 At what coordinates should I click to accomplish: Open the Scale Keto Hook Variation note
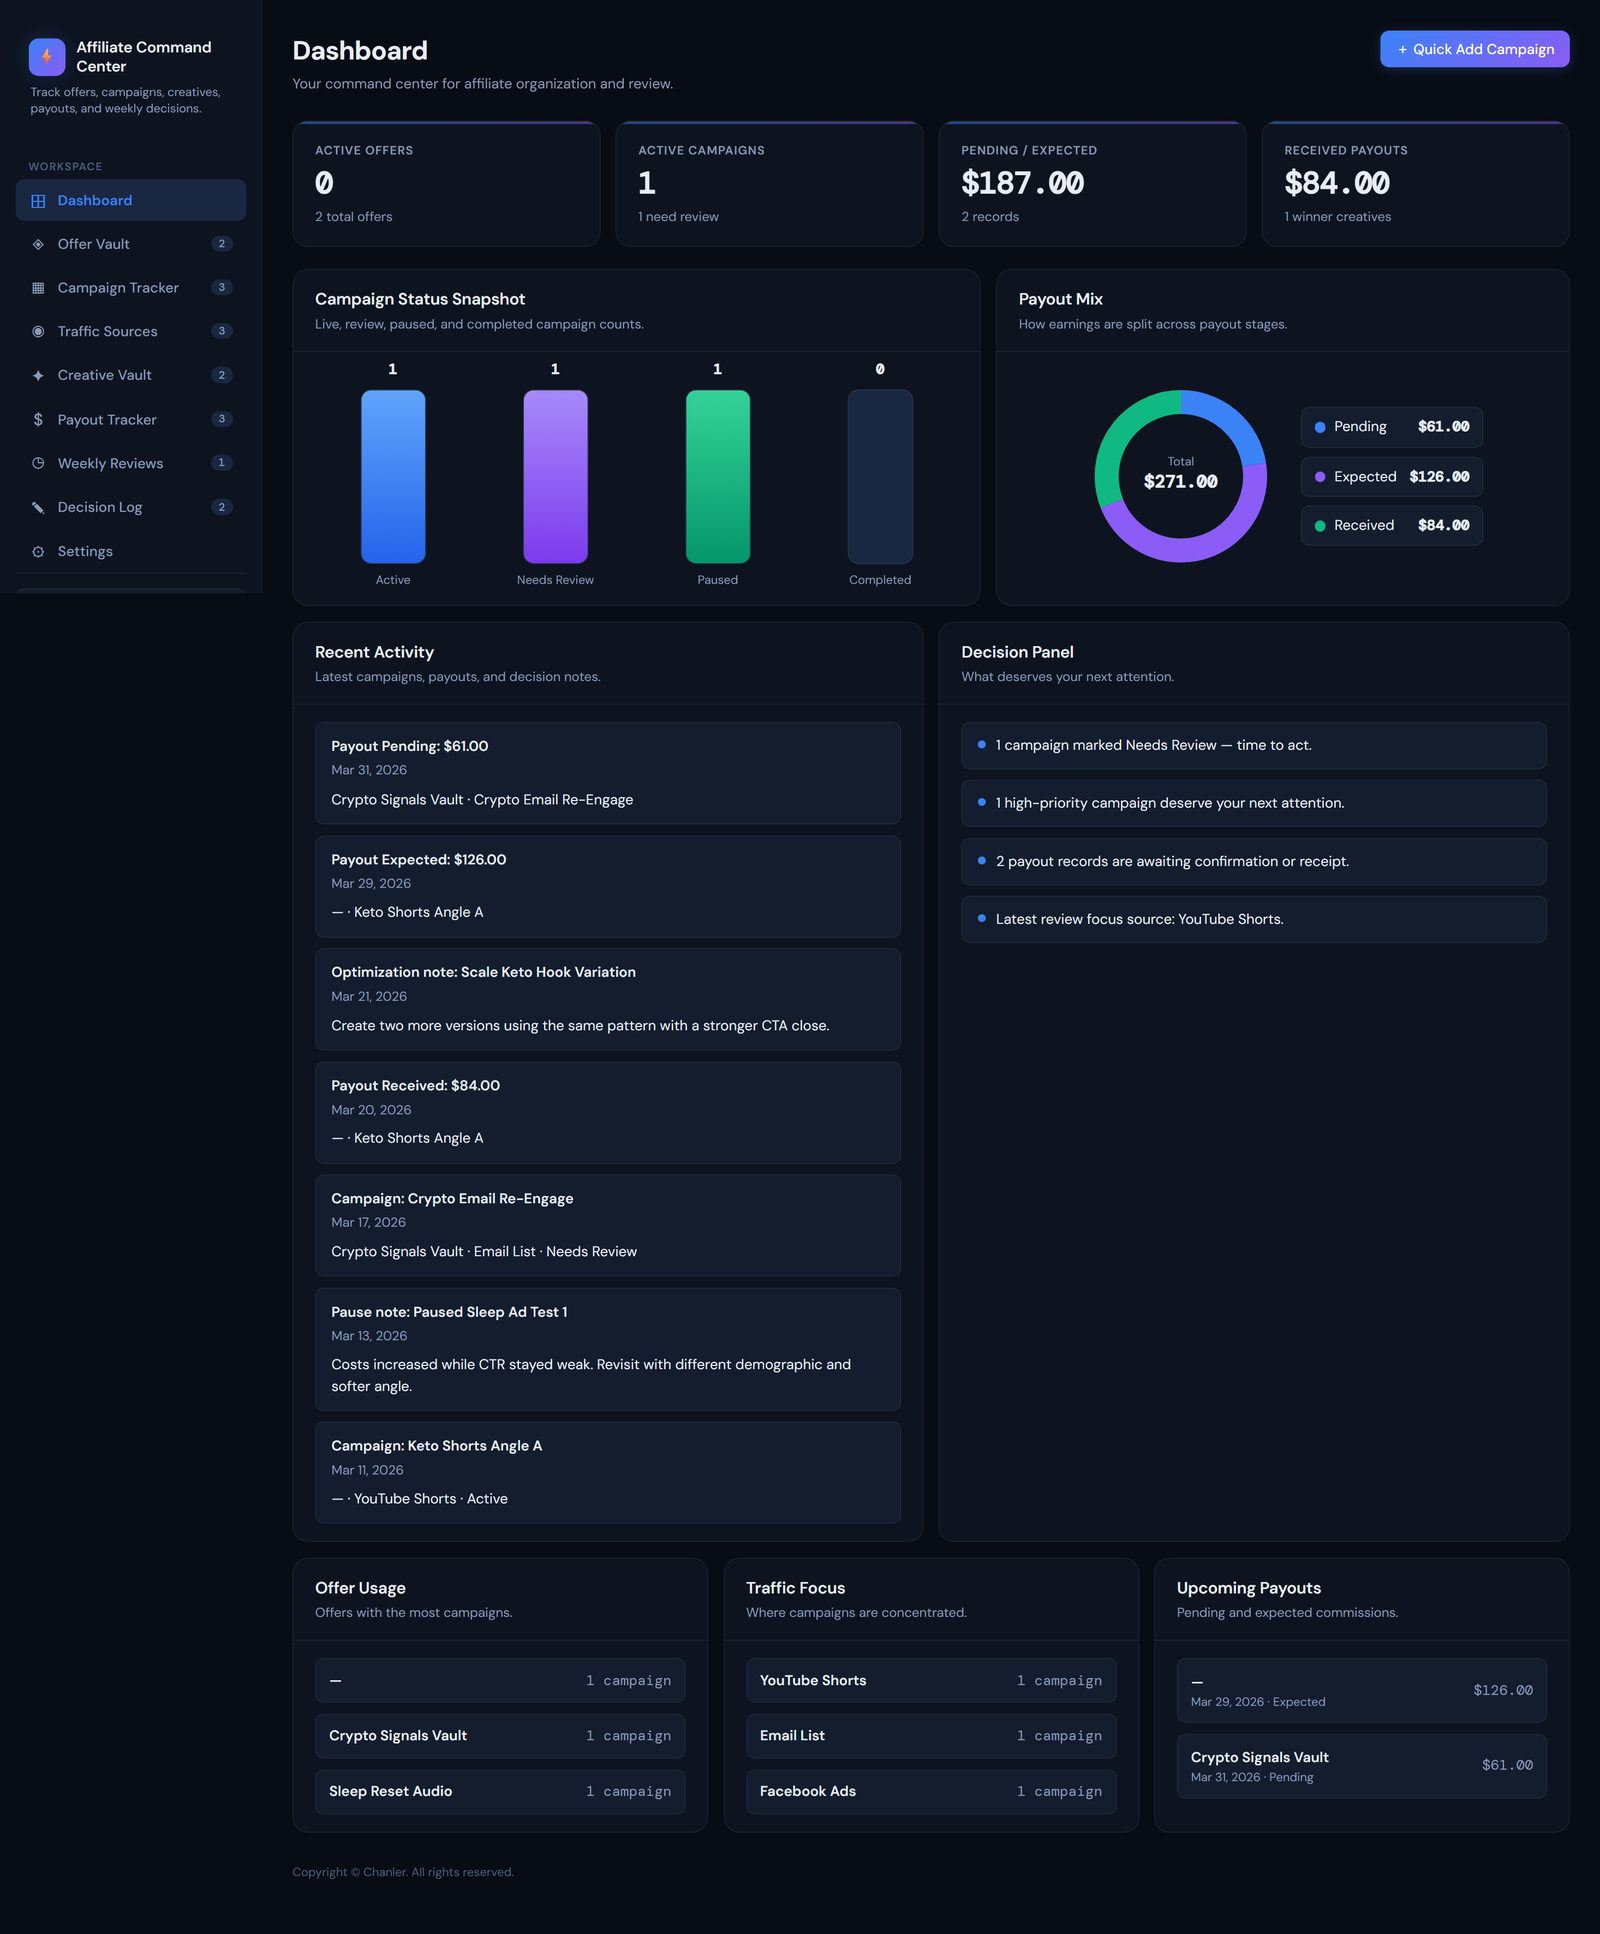pyautogui.click(x=608, y=999)
